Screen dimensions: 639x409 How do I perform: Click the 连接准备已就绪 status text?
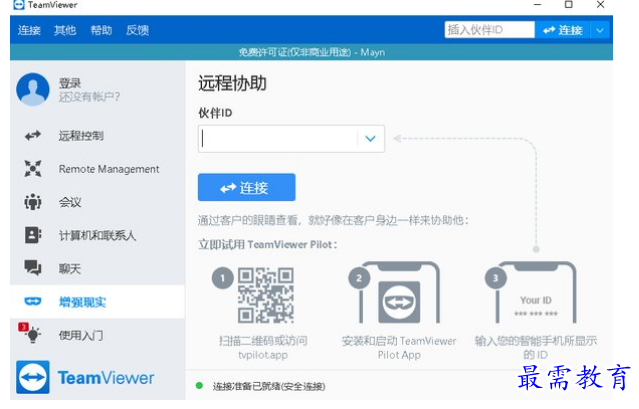click(x=269, y=386)
